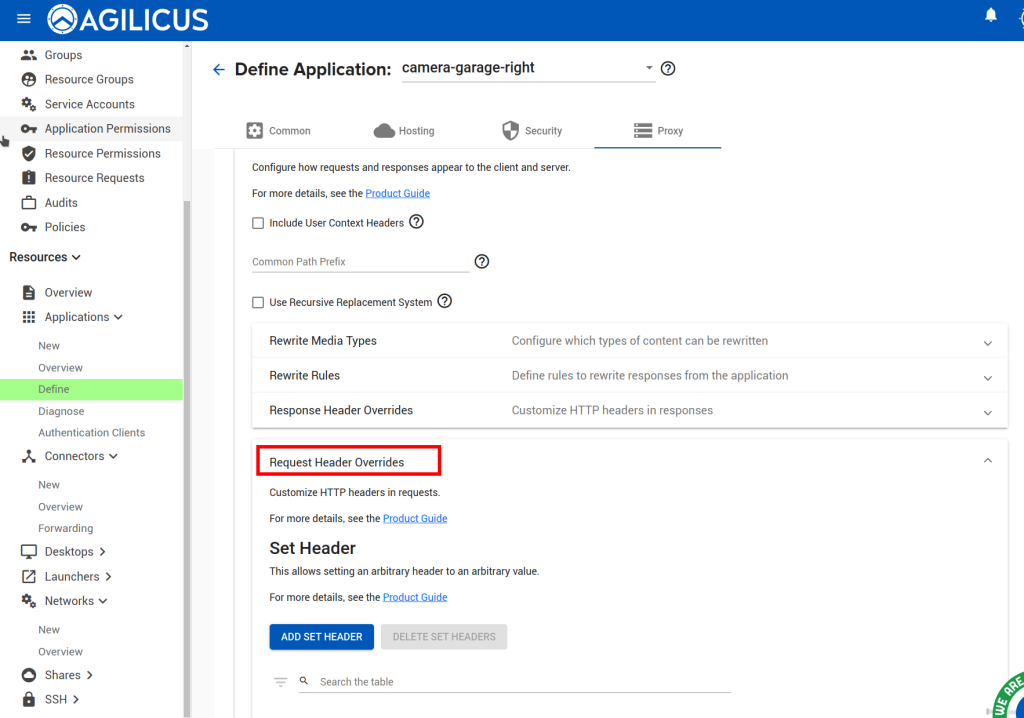The height and width of the screenshot is (718, 1024).
Task: Click the back arrow beside Define Application
Action: pos(219,69)
